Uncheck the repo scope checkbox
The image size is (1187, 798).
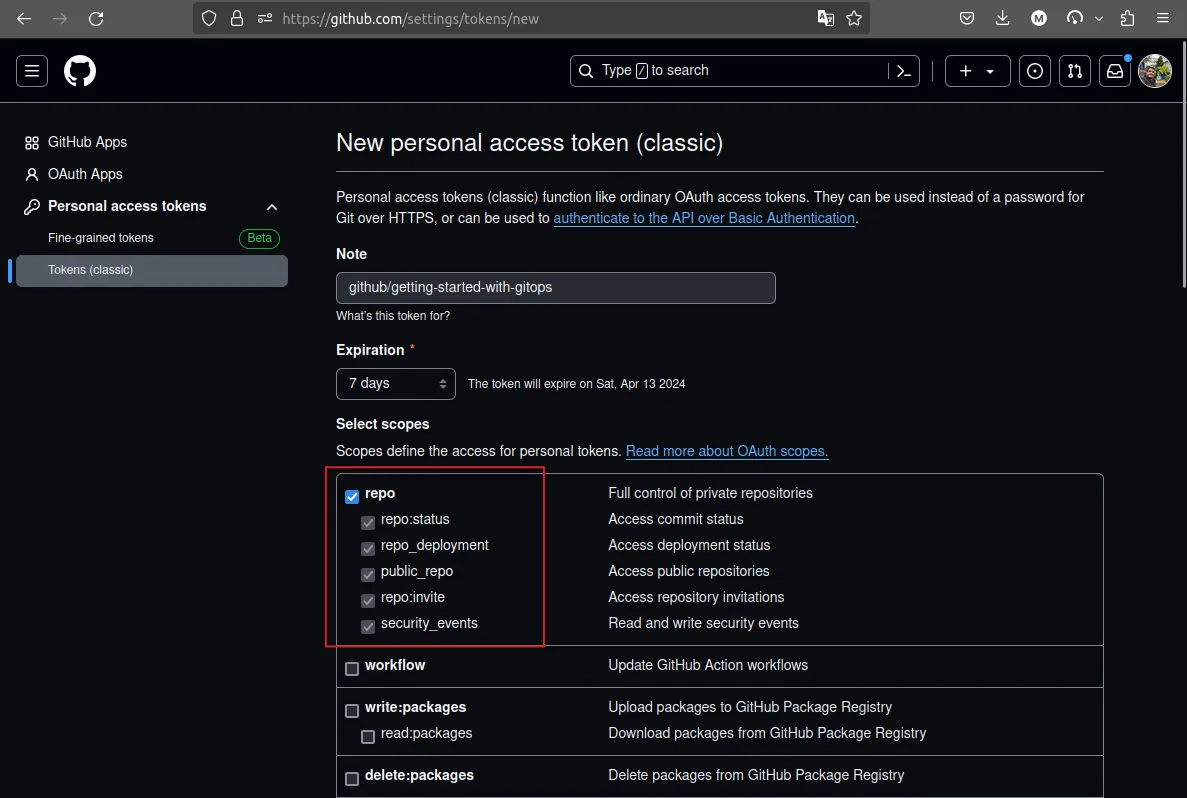352,497
